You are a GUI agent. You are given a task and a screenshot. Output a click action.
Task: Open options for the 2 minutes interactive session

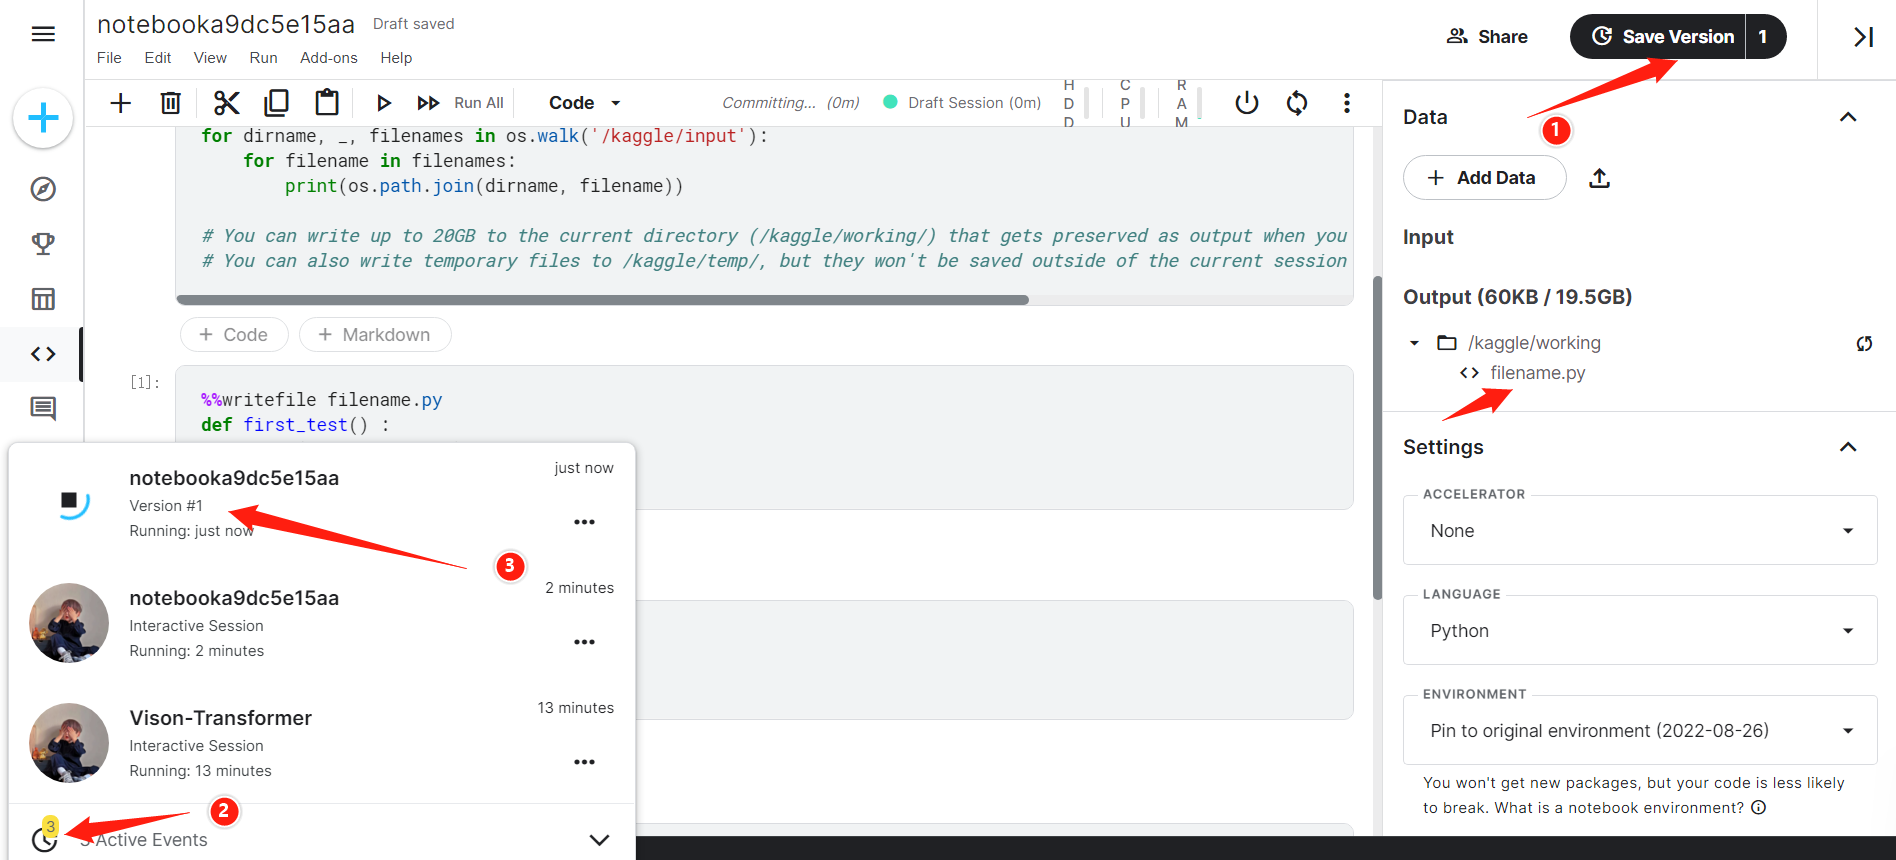click(x=585, y=642)
